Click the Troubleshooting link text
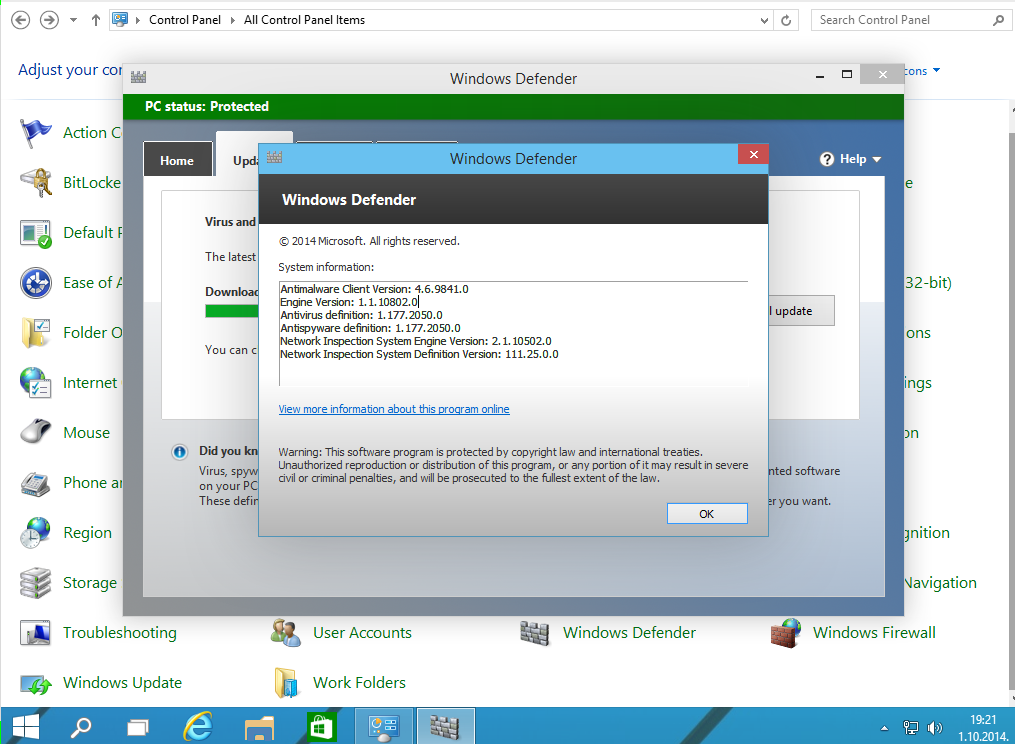 click(x=120, y=633)
